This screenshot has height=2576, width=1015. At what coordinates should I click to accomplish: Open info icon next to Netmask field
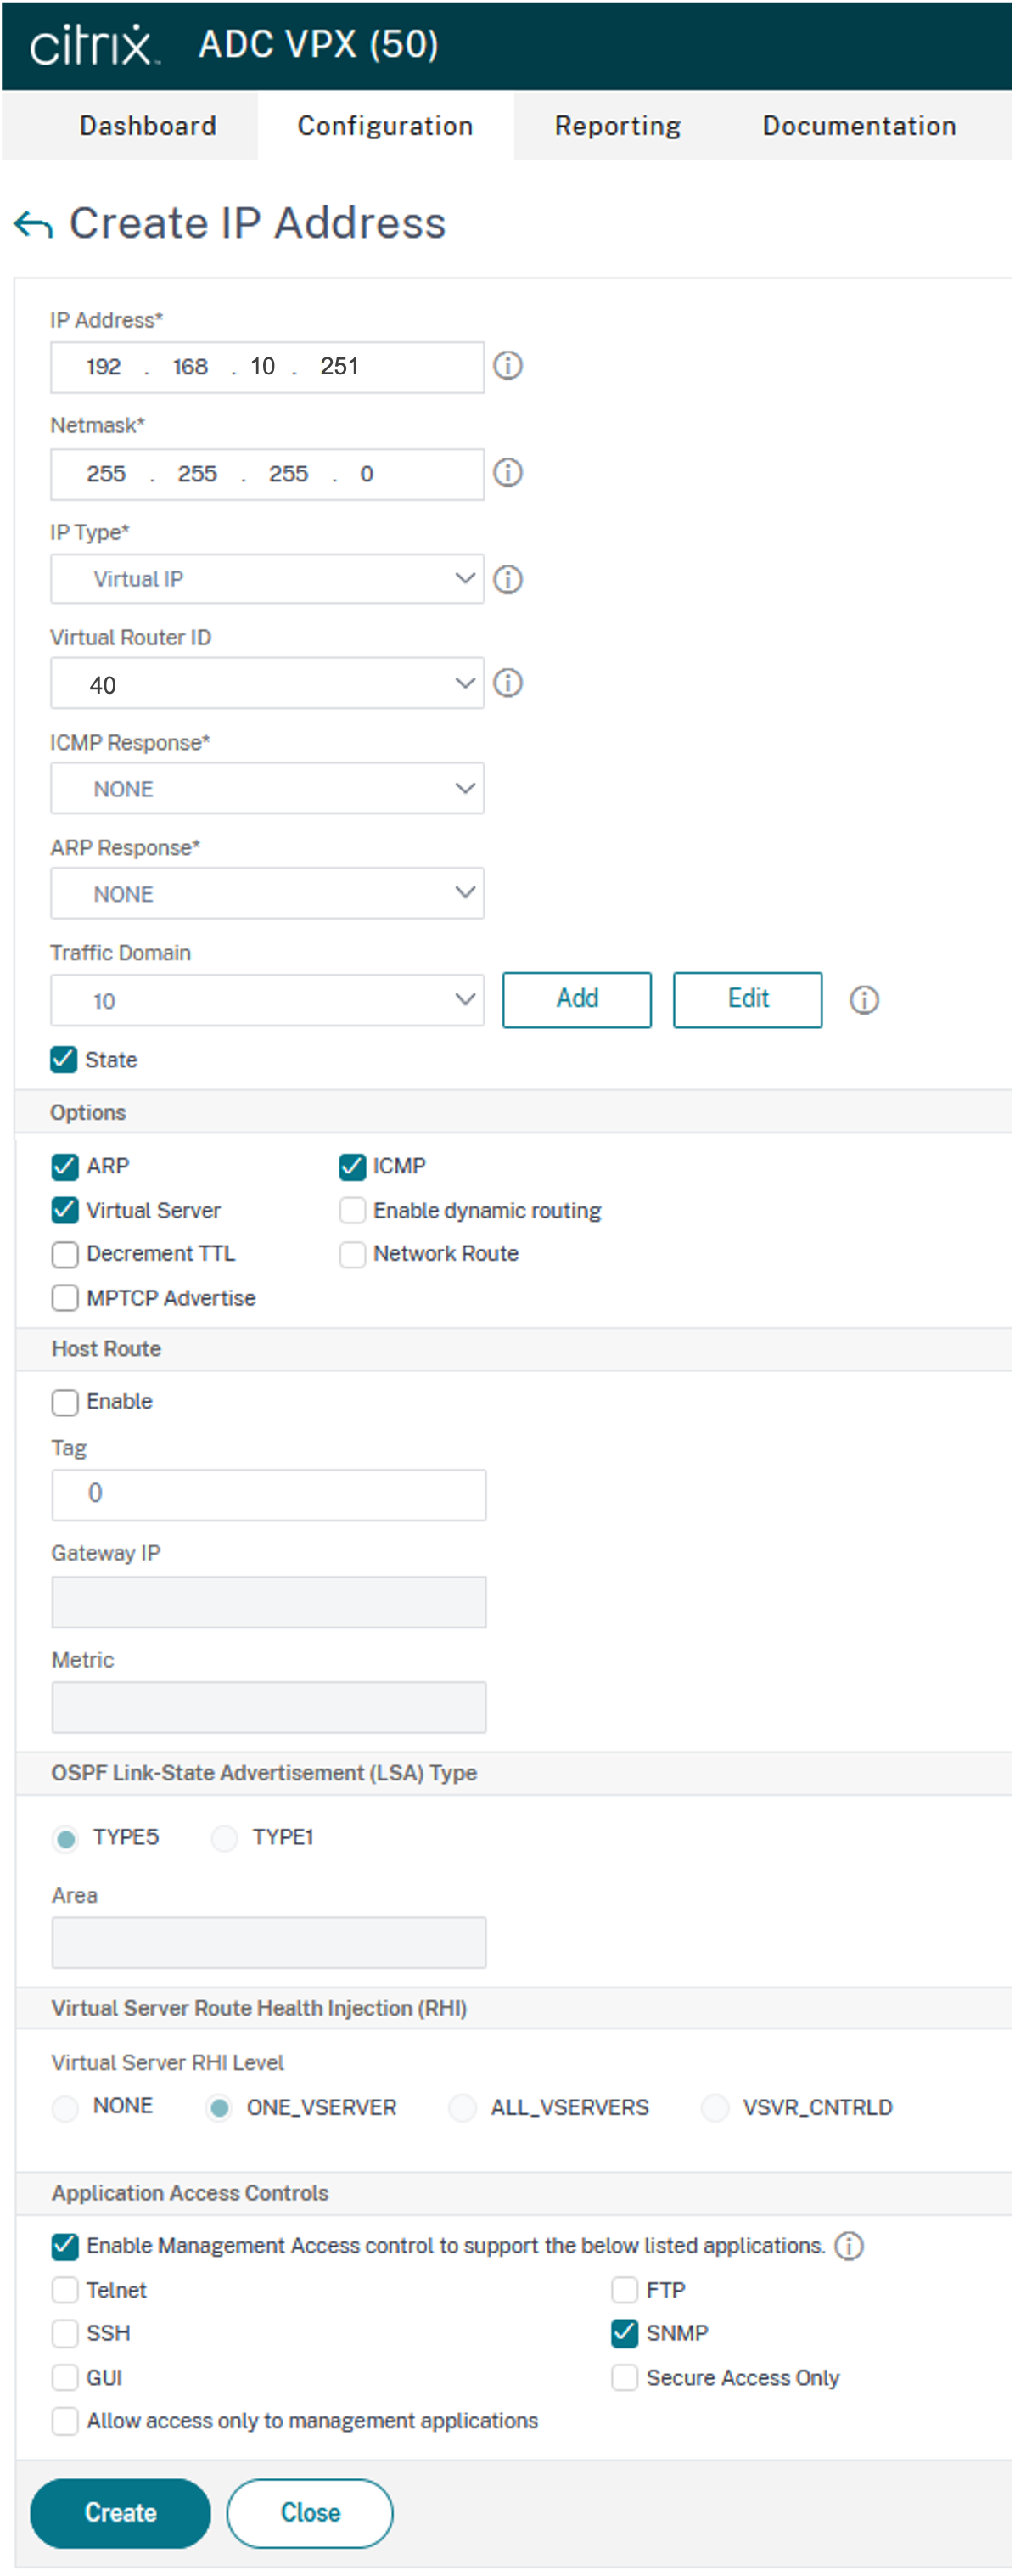[x=508, y=473]
